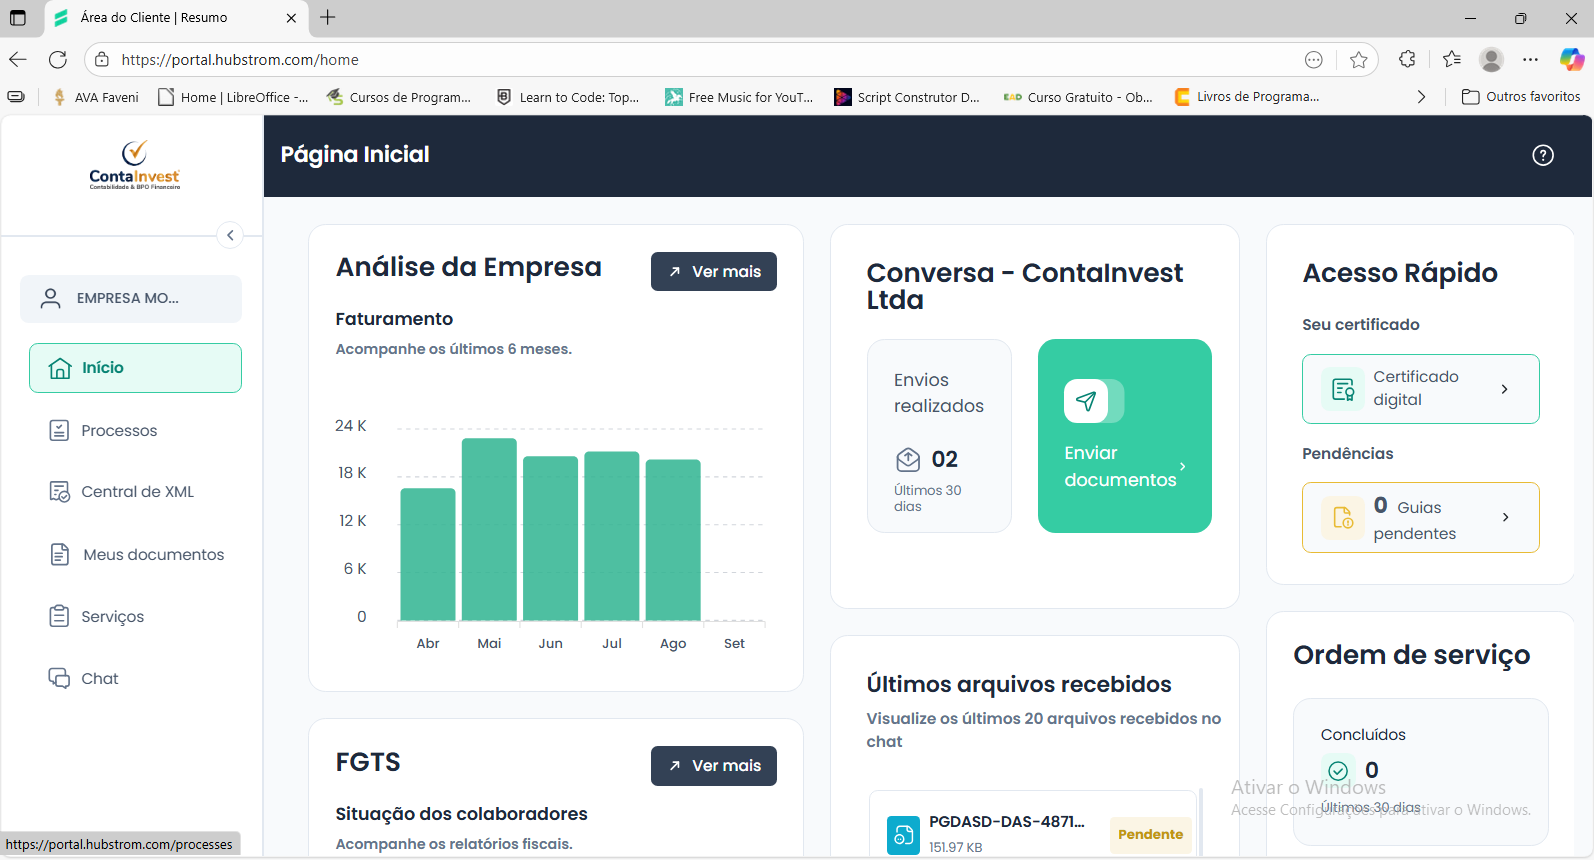This screenshot has height=860, width=1594.
Task: Go to Início in the sidebar
Action: [135, 368]
